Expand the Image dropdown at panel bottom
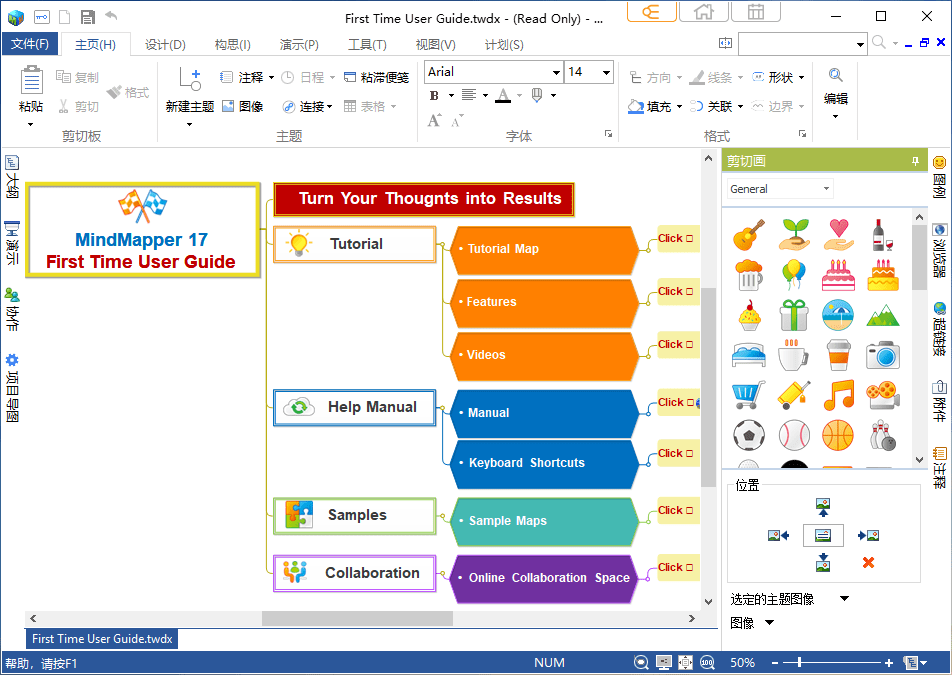Screen dimensions: 952x675 click(x=769, y=622)
